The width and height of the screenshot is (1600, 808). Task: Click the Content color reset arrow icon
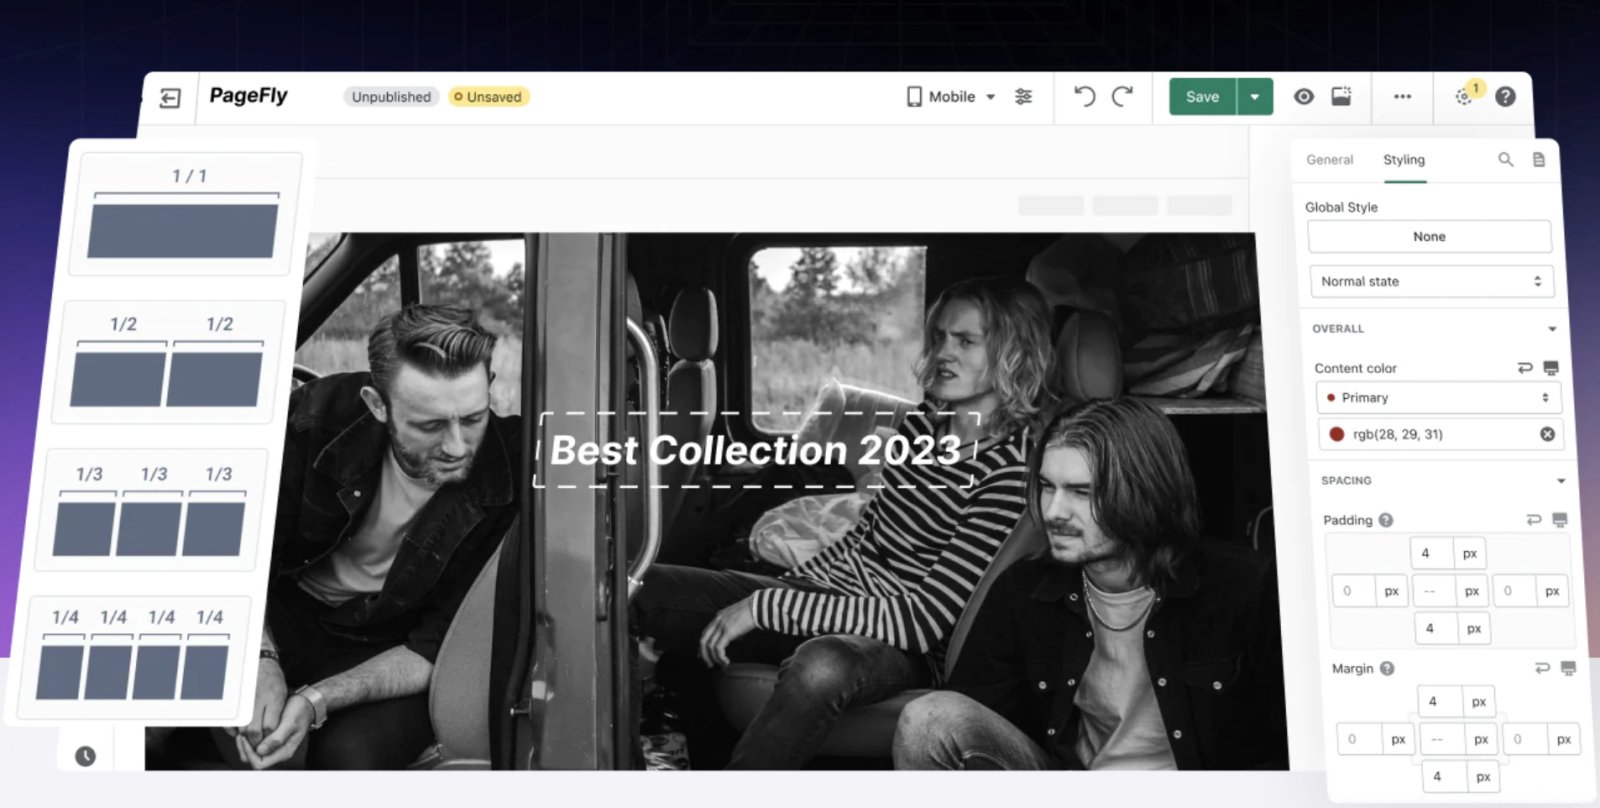tap(1525, 368)
